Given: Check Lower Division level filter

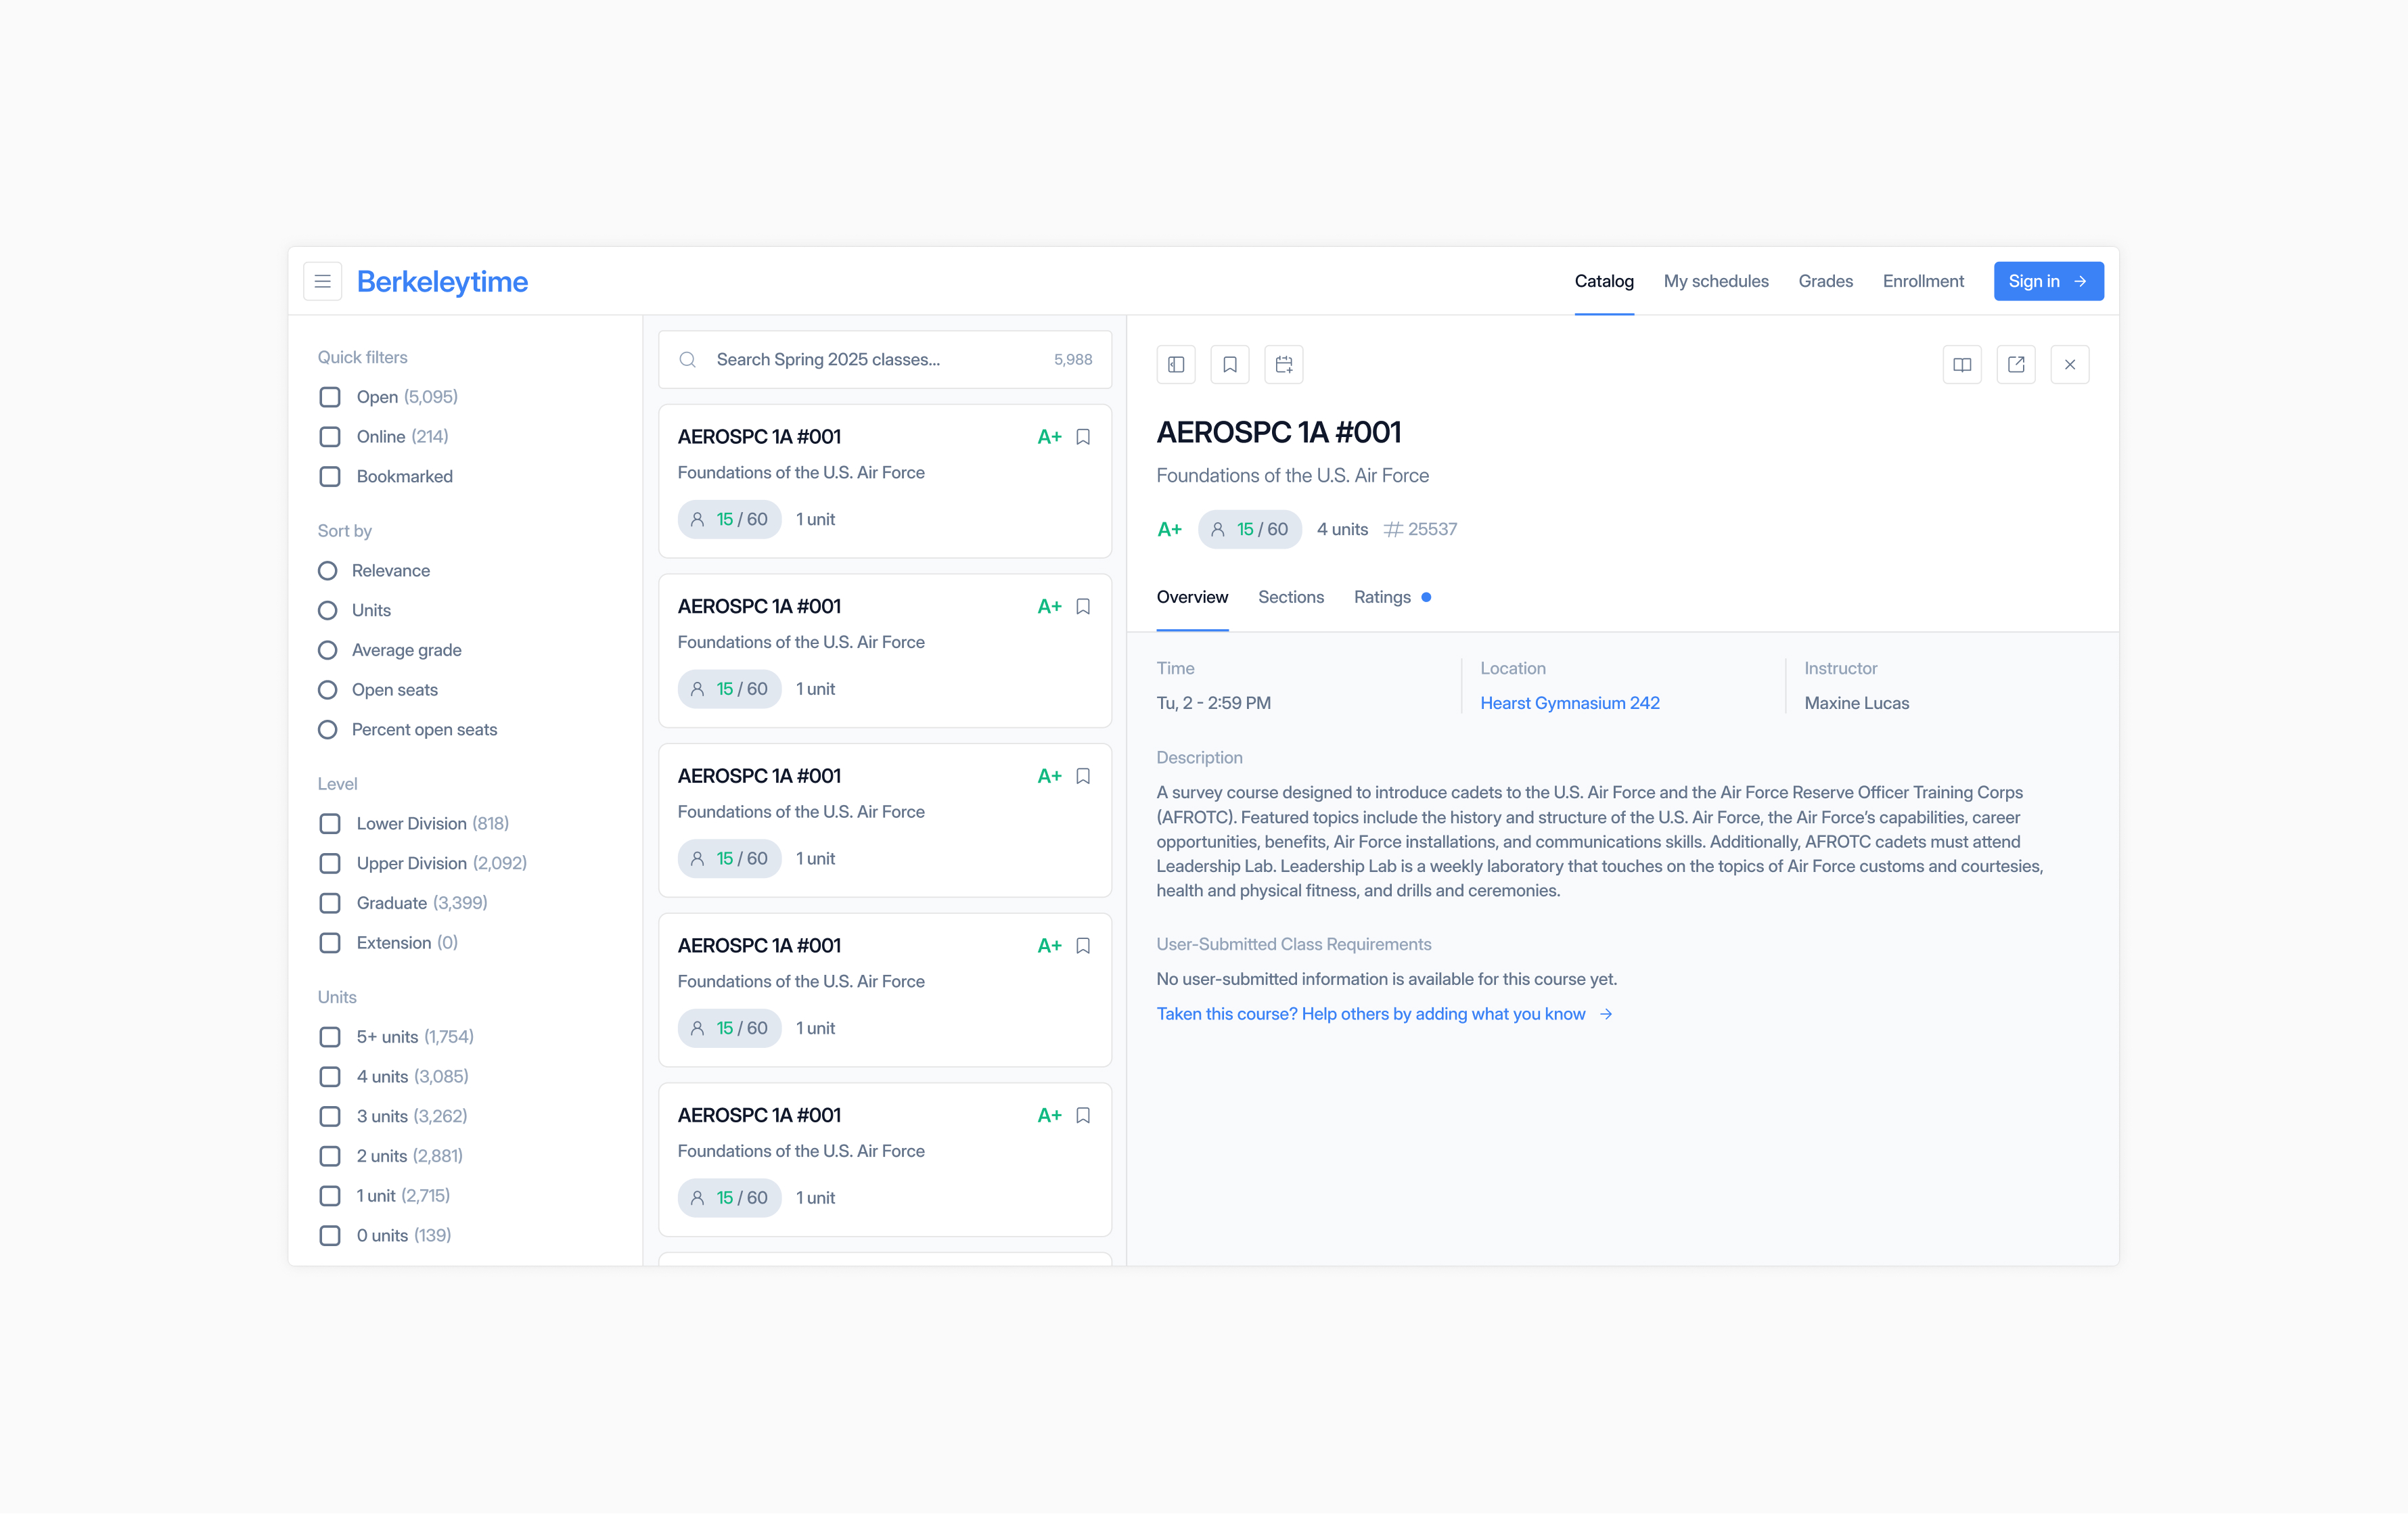Looking at the screenshot, I should pos(330,823).
